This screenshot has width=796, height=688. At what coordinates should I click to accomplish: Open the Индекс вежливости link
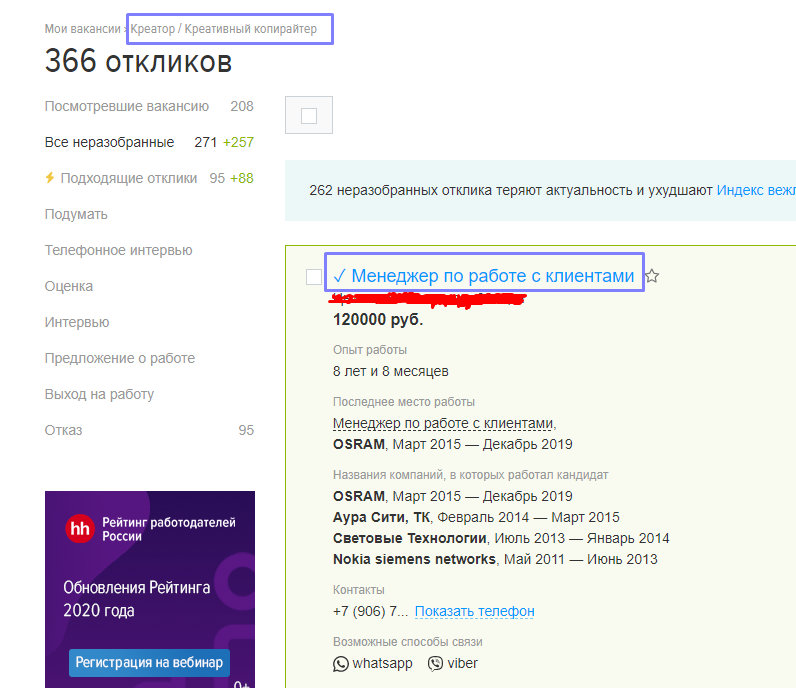point(756,190)
